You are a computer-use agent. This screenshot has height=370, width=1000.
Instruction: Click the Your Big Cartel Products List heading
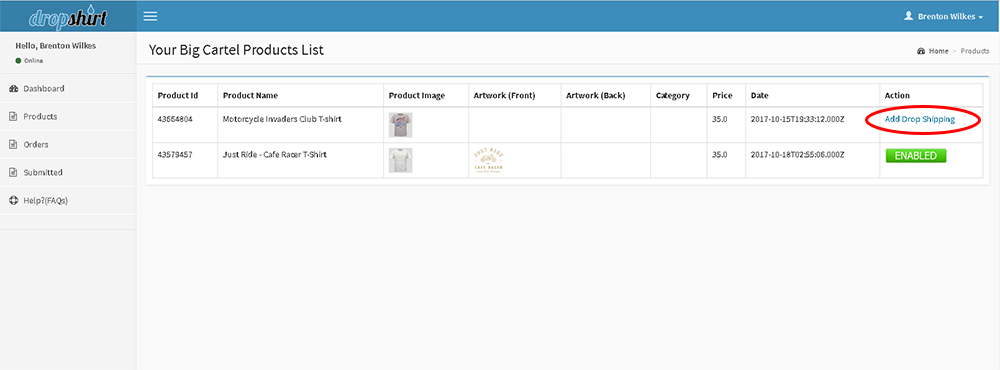(236, 50)
